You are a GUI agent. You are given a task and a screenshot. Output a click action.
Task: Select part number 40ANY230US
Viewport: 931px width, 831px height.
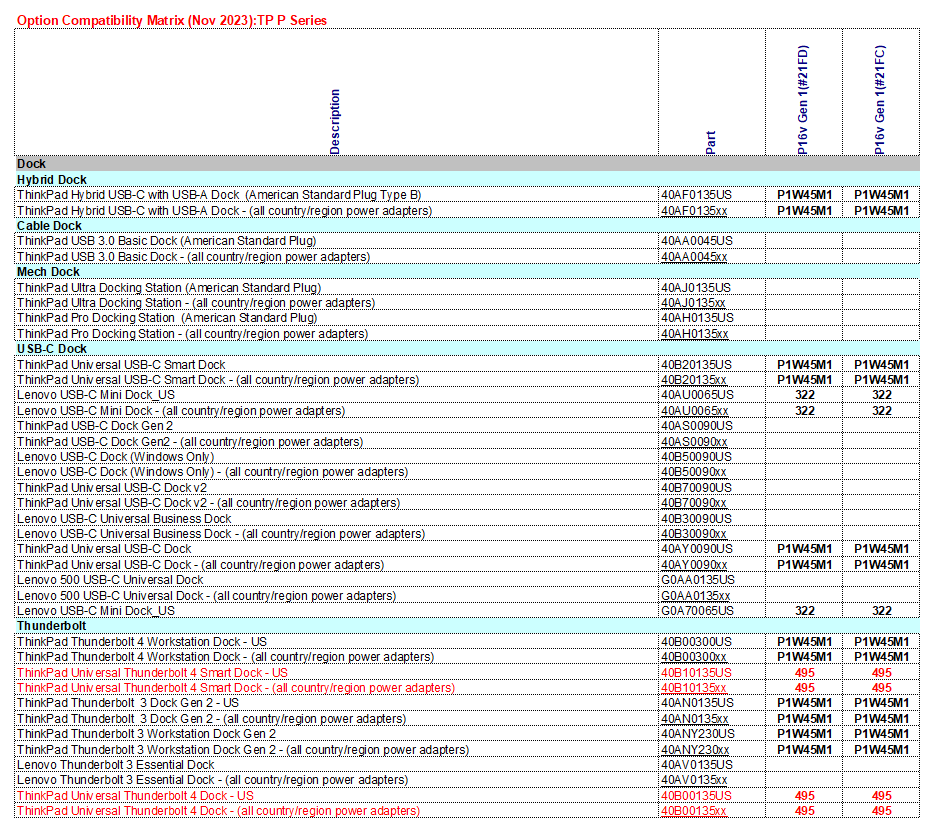coord(698,734)
